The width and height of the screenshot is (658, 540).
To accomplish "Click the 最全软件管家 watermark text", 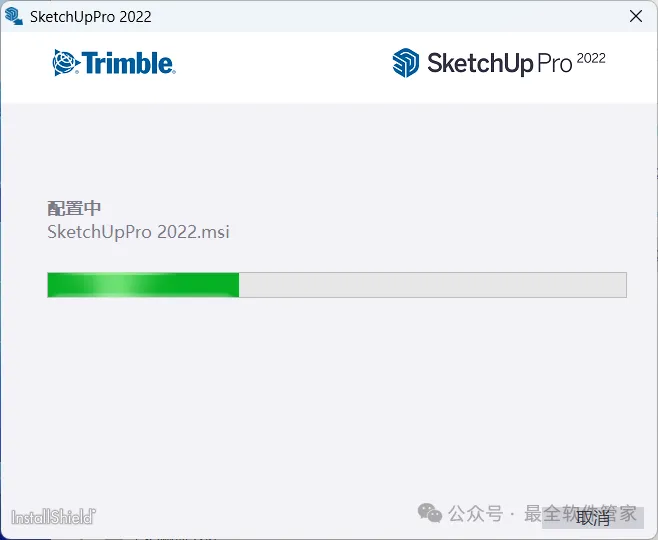I will tap(580, 513).
